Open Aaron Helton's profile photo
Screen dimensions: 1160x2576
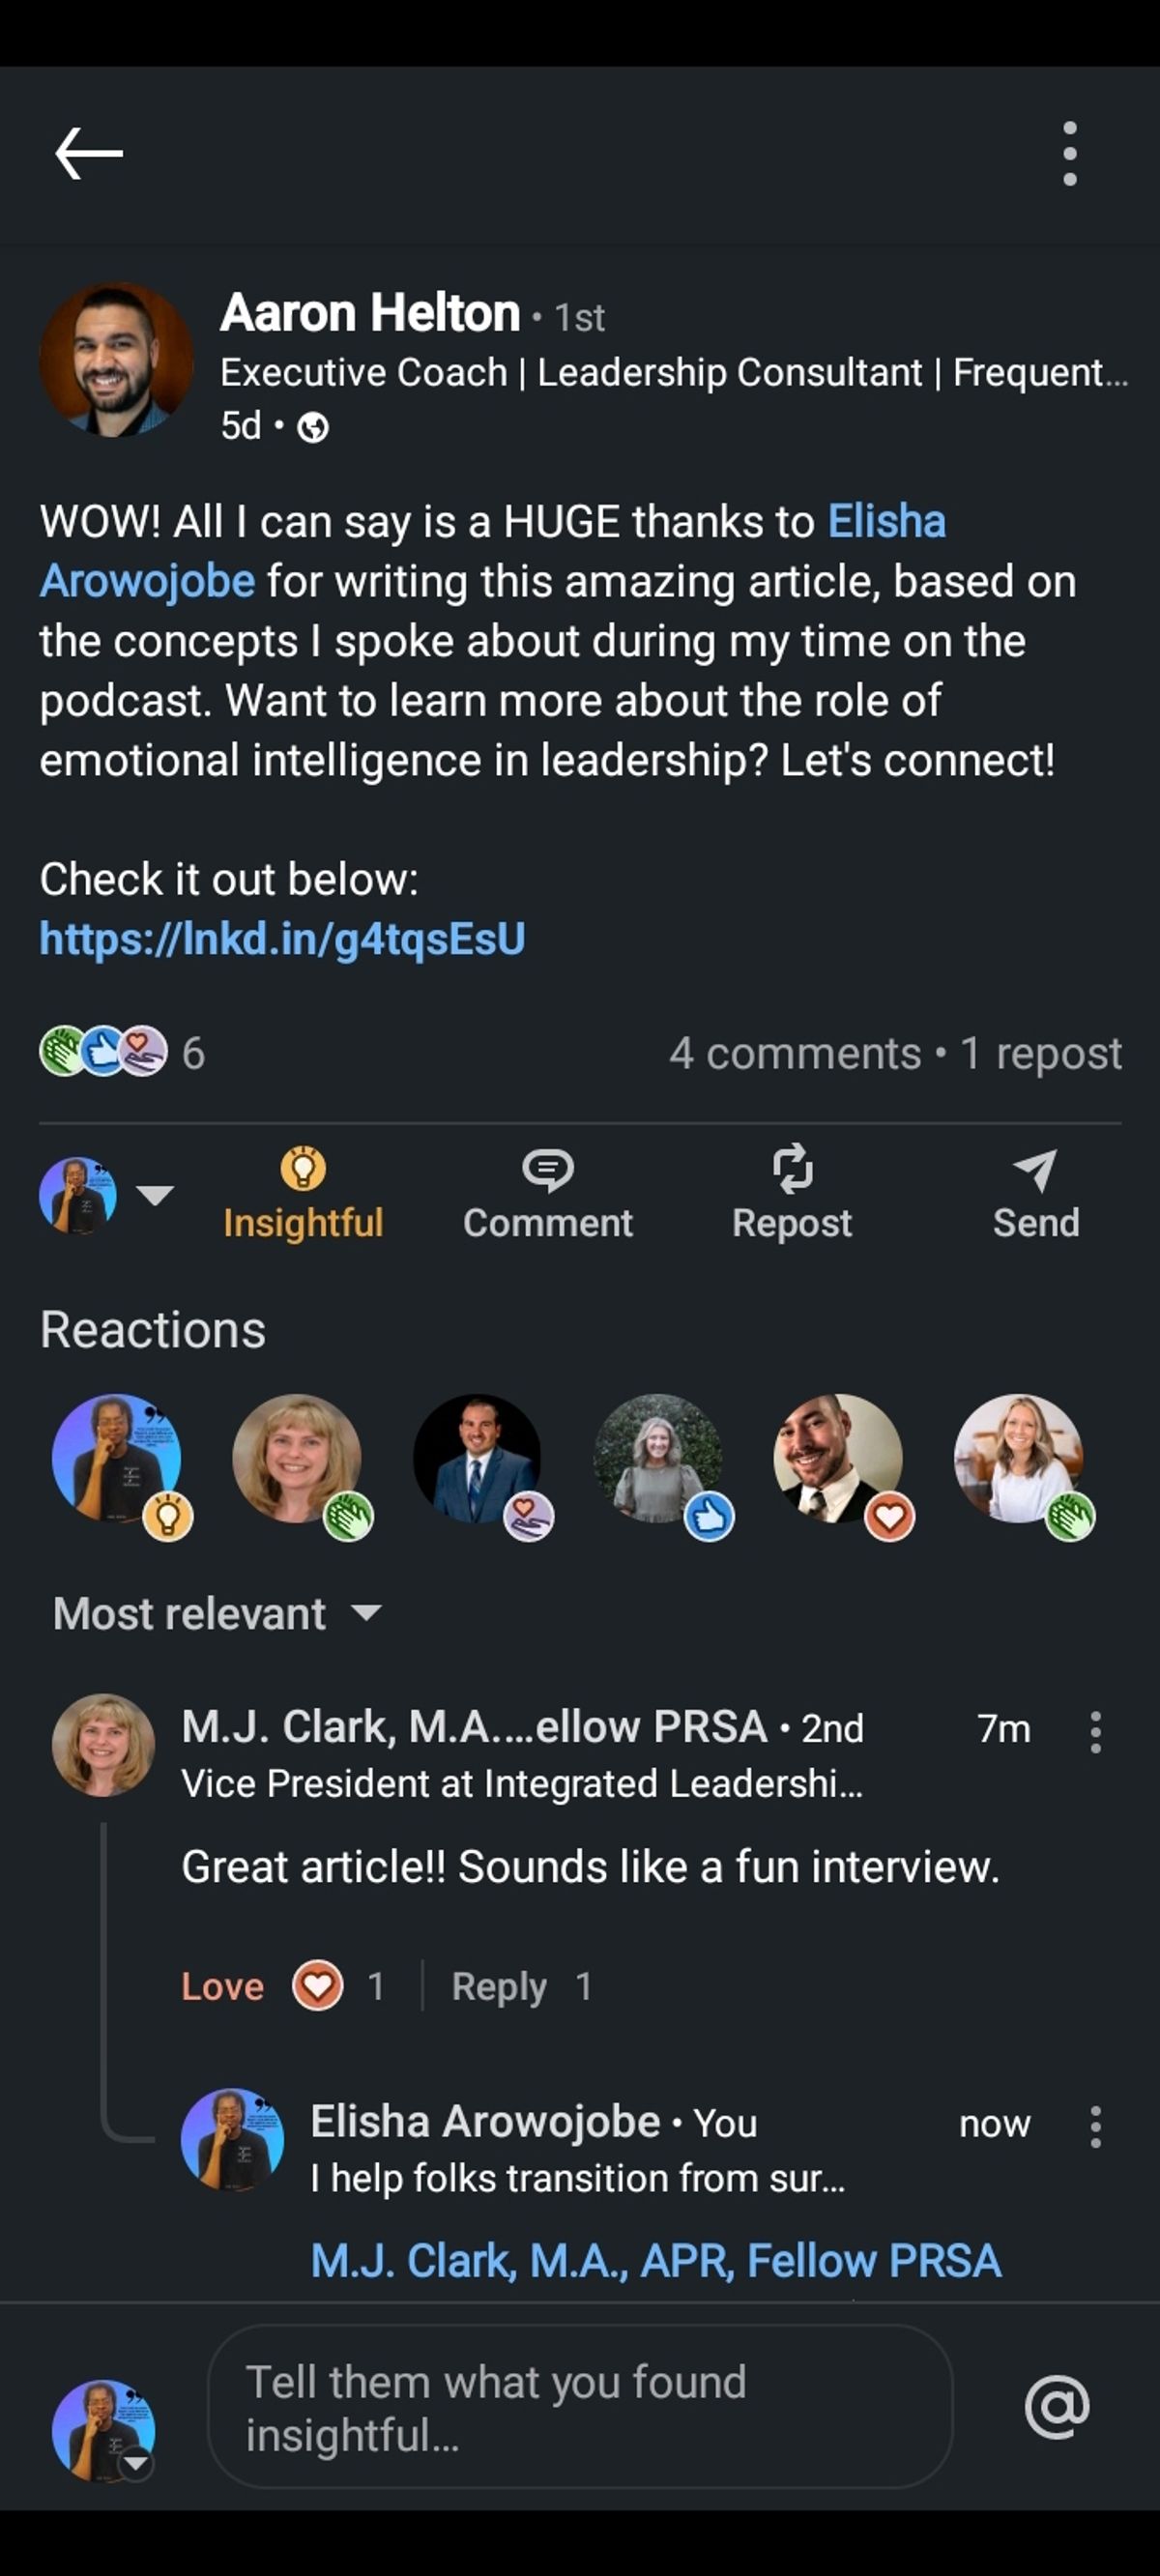point(116,360)
